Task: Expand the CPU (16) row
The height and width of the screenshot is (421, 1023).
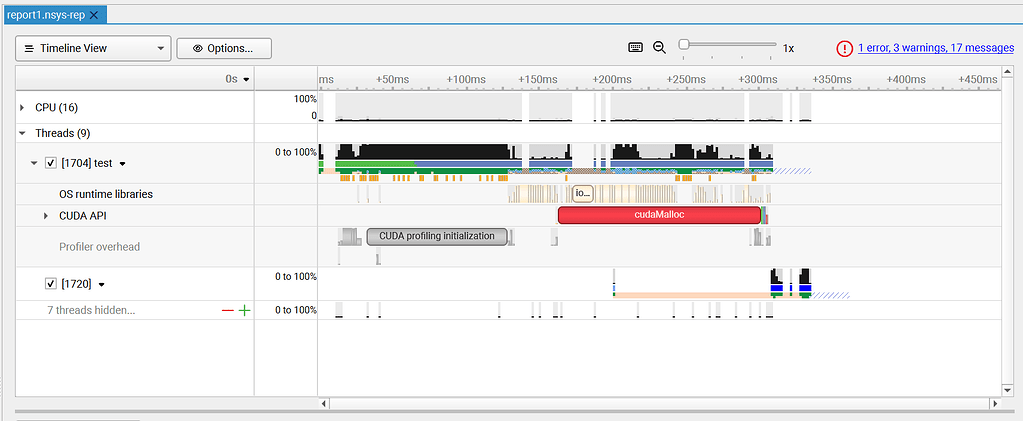Action: tap(23, 107)
